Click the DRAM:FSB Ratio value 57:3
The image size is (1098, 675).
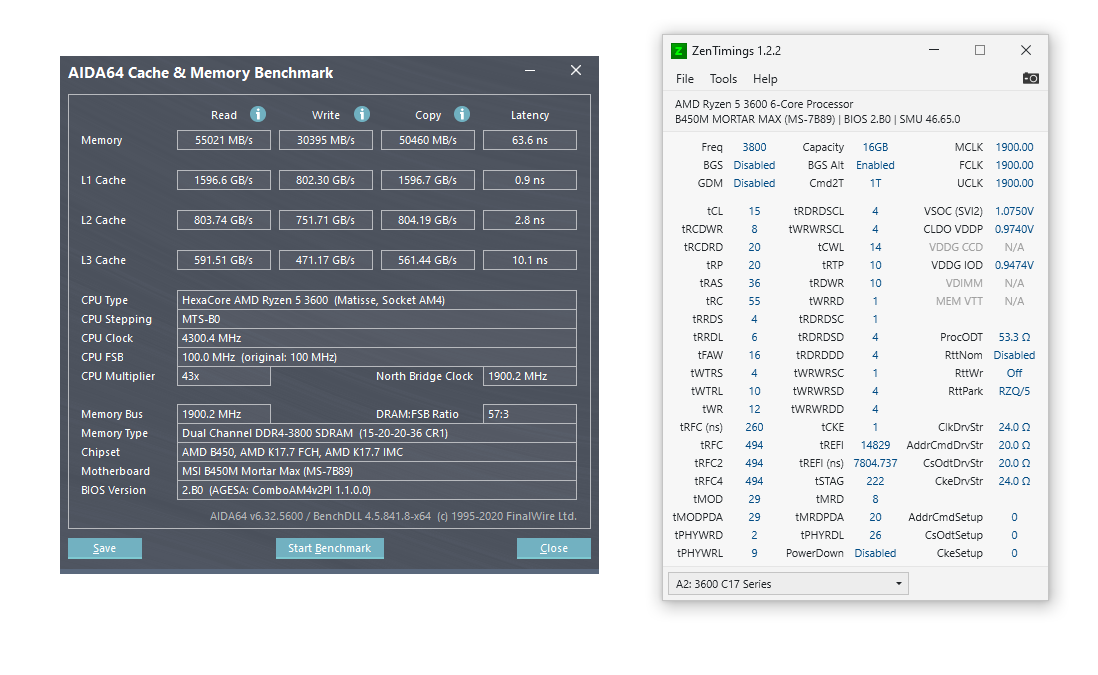(x=530, y=414)
